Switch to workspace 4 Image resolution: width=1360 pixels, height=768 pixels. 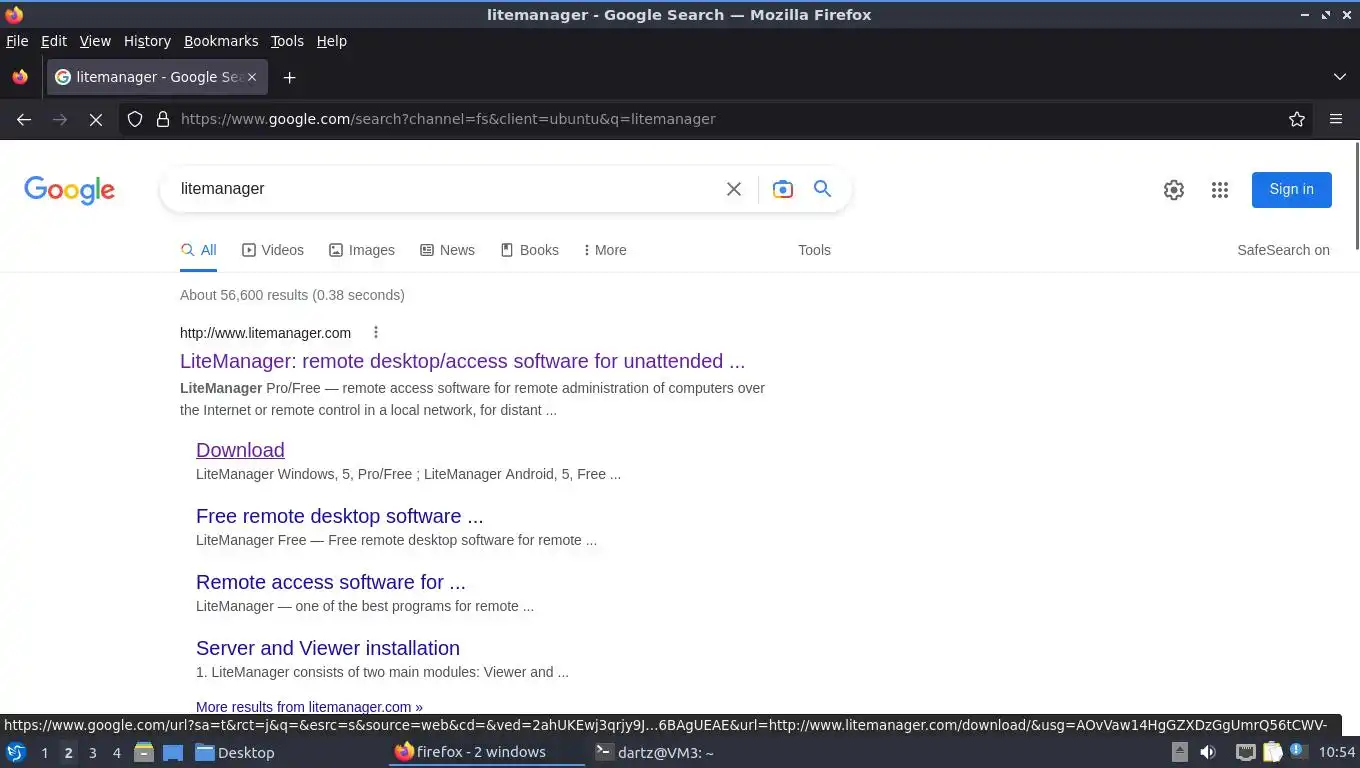click(117, 753)
